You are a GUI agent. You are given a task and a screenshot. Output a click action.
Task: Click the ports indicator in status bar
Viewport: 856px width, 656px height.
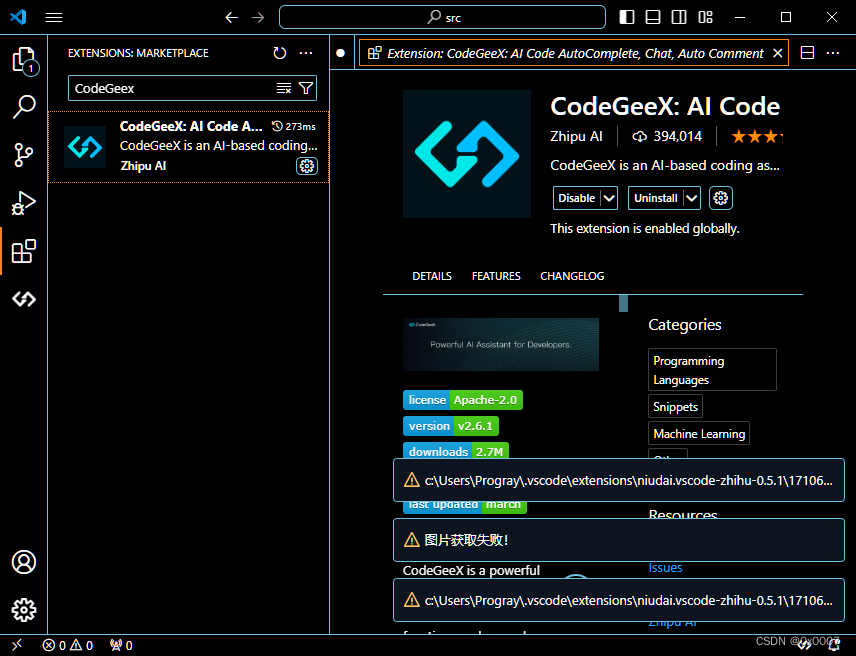click(x=121, y=645)
